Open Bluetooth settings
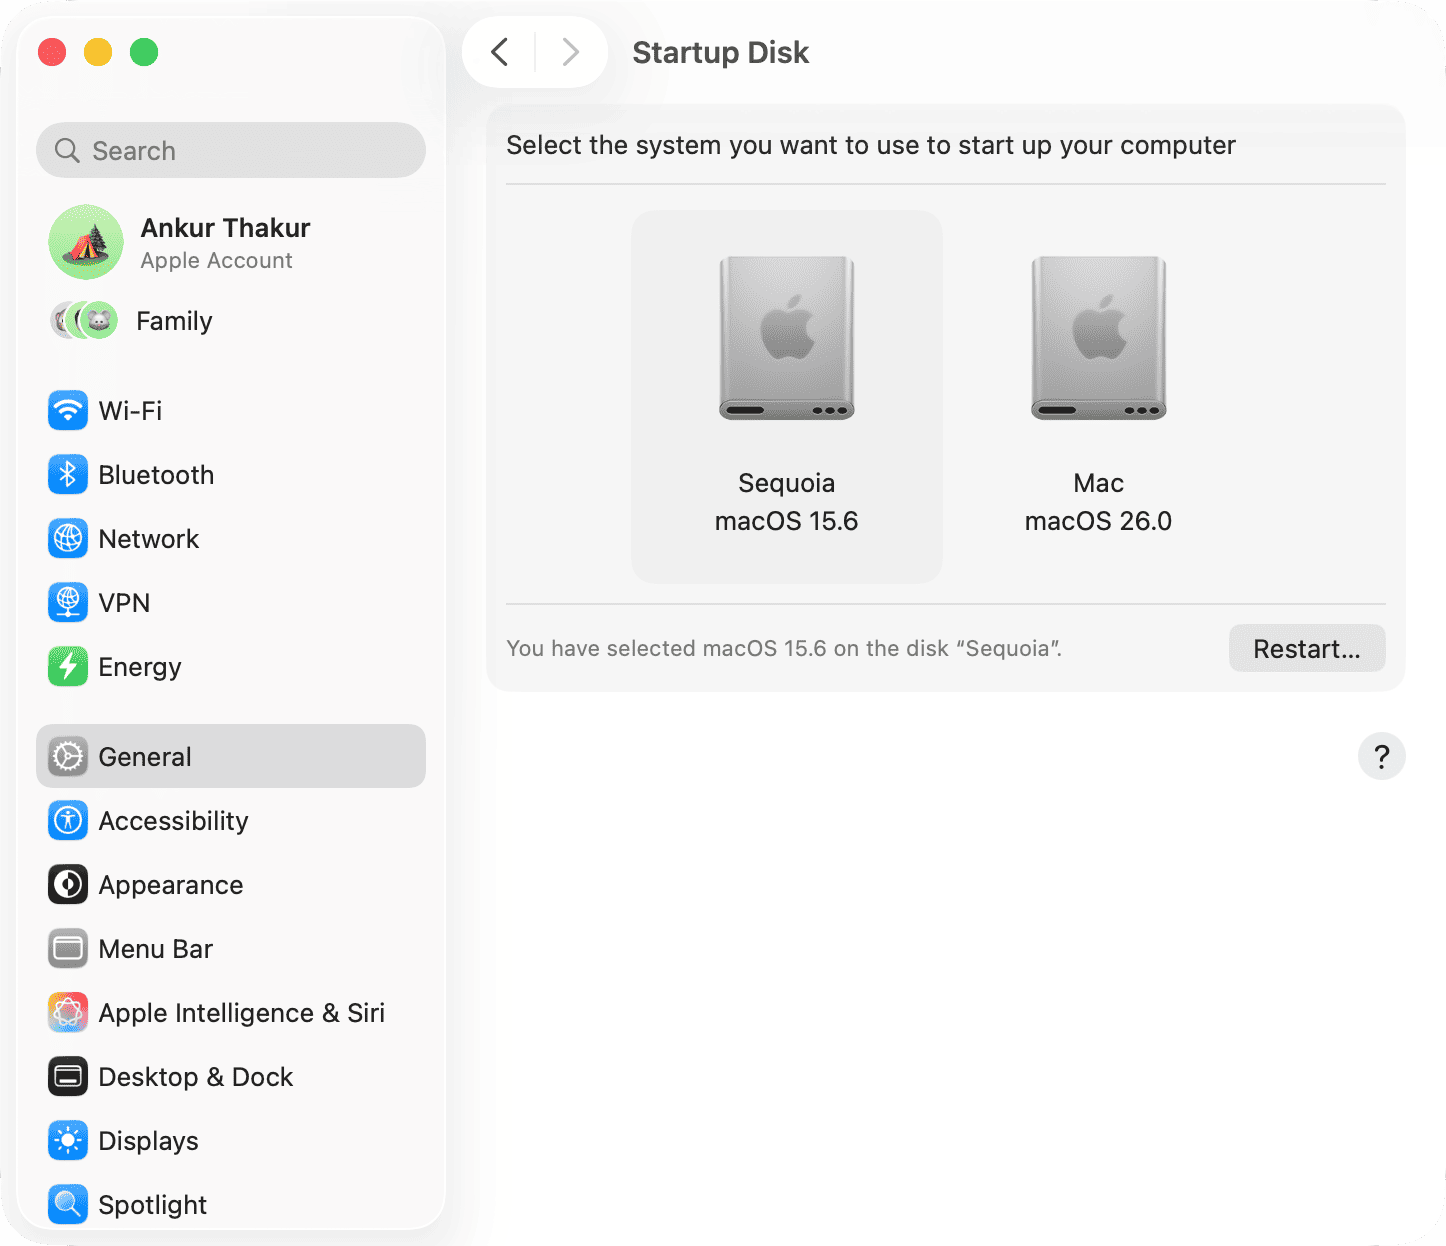 (x=156, y=475)
